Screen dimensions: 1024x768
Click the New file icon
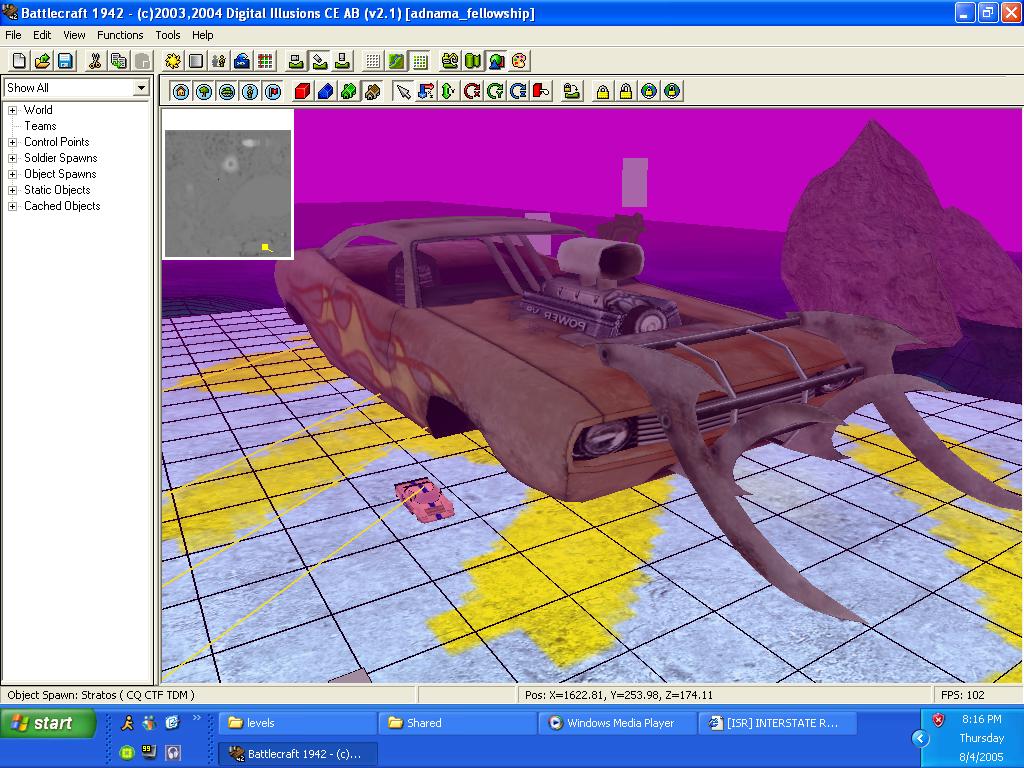tap(19, 61)
